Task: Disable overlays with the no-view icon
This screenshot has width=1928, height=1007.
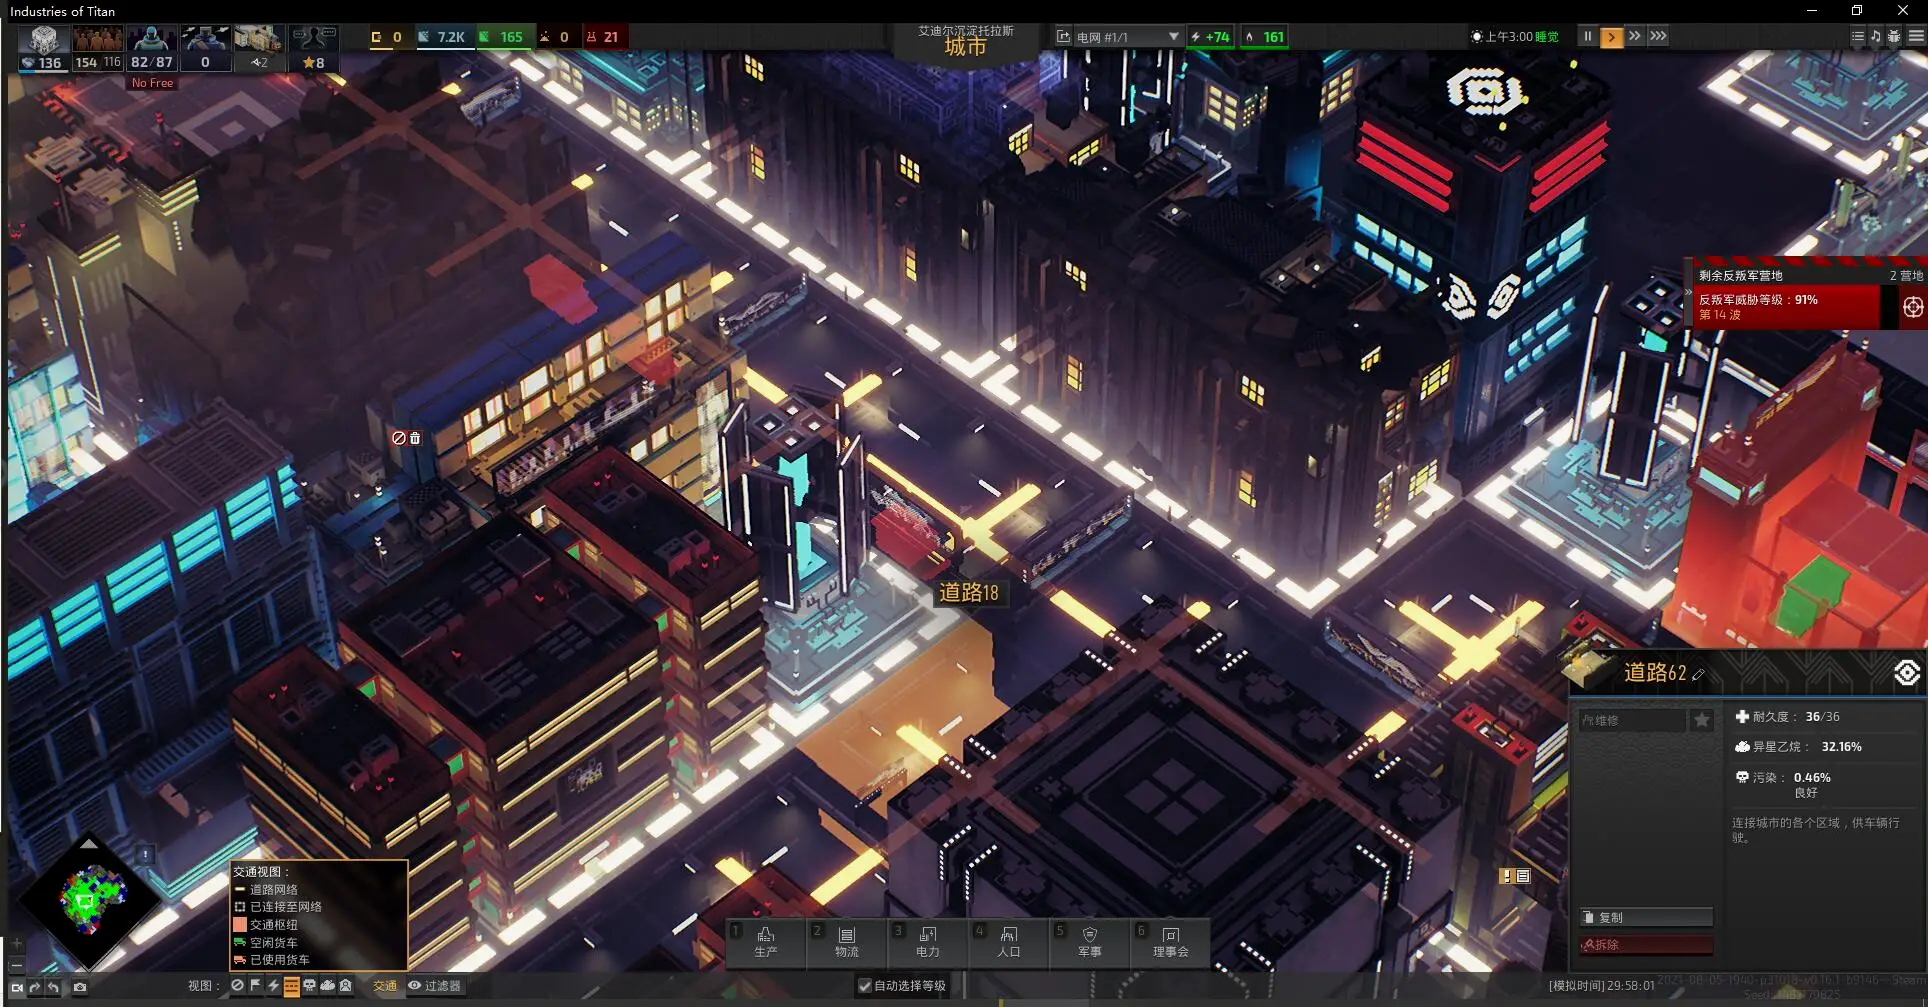Action: point(237,986)
